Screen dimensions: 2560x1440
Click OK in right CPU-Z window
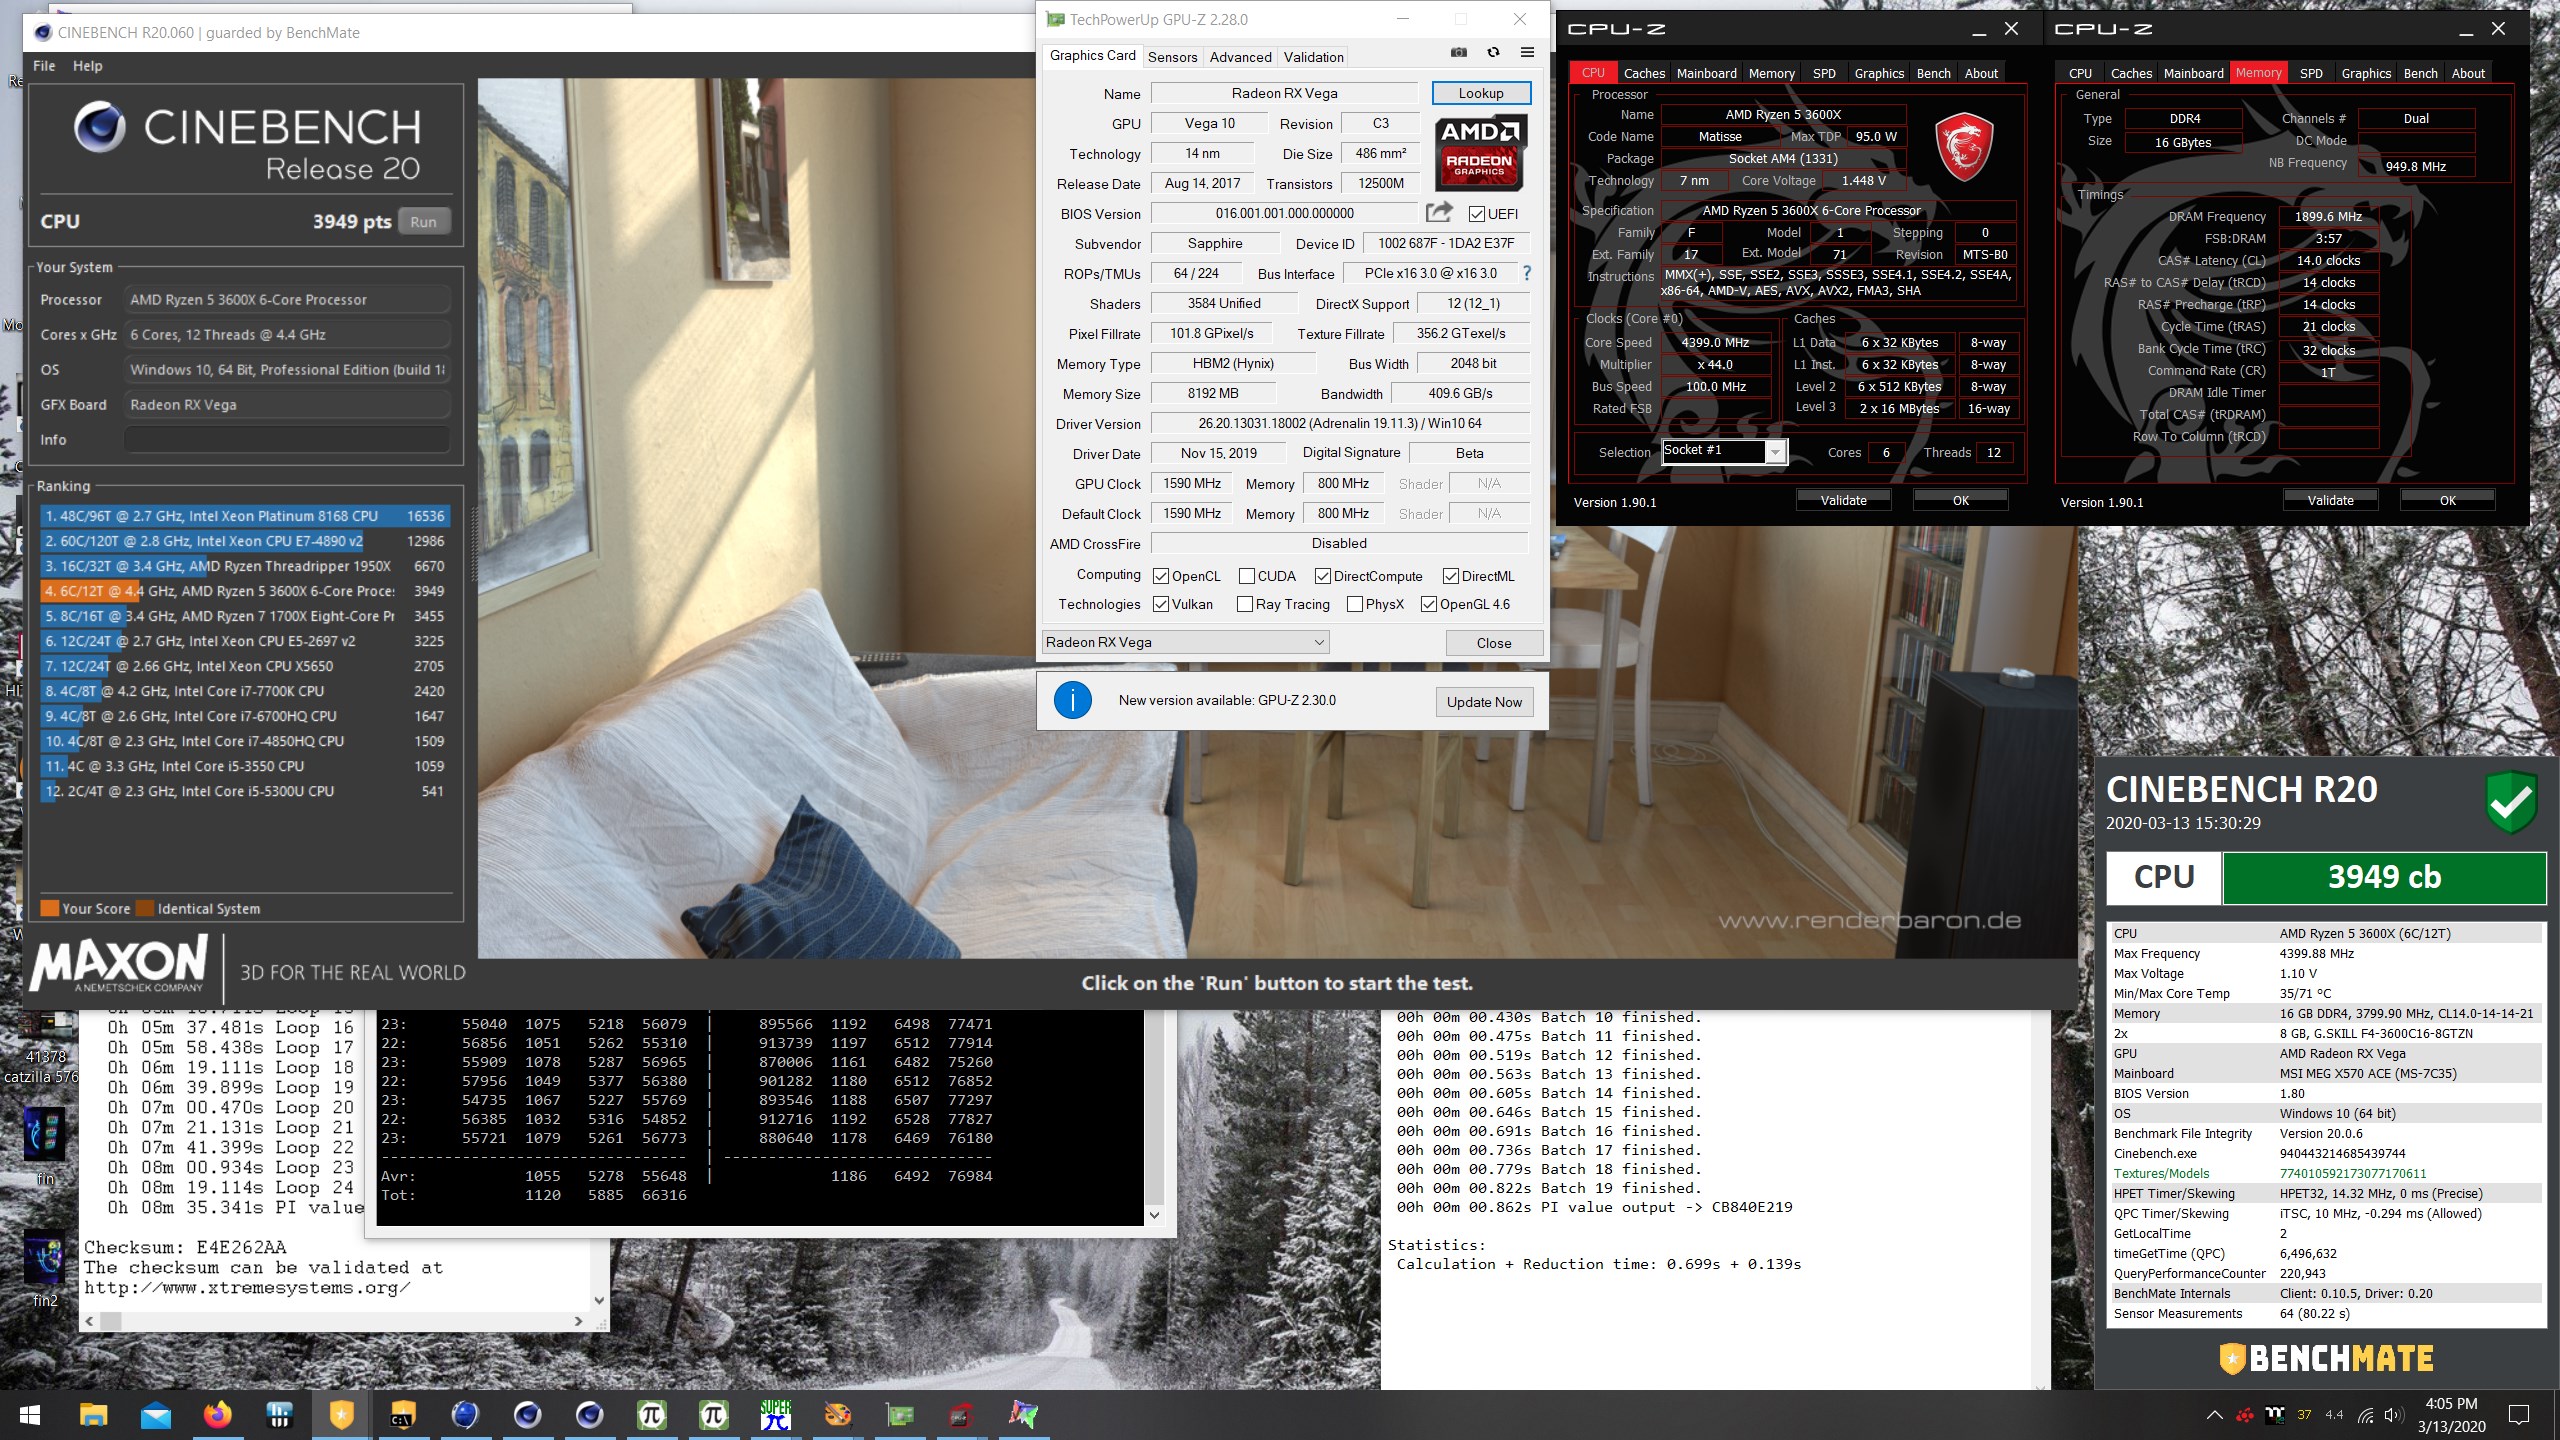(2447, 500)
